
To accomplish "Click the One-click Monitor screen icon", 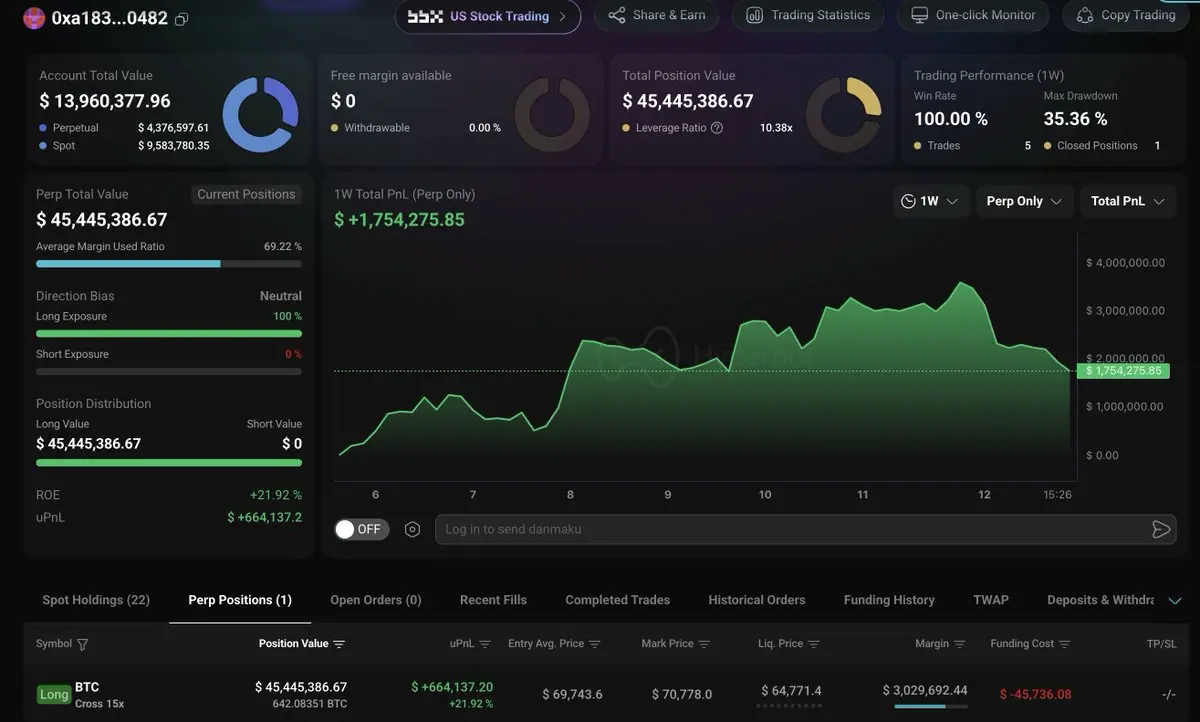I will point(919,15).
